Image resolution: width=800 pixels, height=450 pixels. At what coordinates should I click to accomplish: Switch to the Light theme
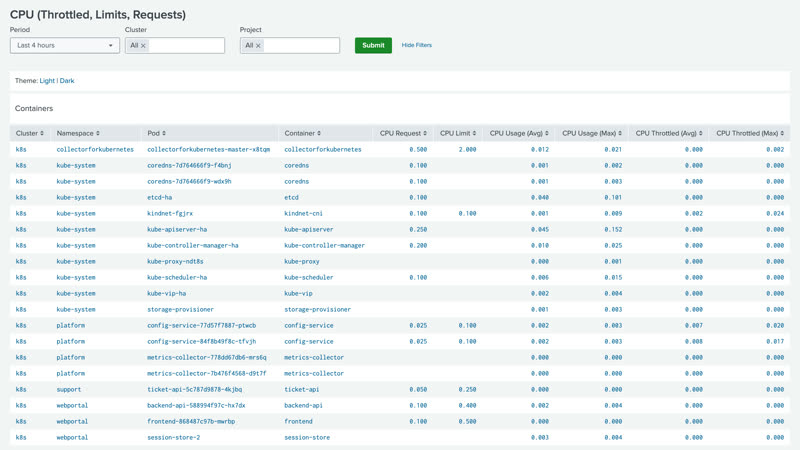(47, 81)
